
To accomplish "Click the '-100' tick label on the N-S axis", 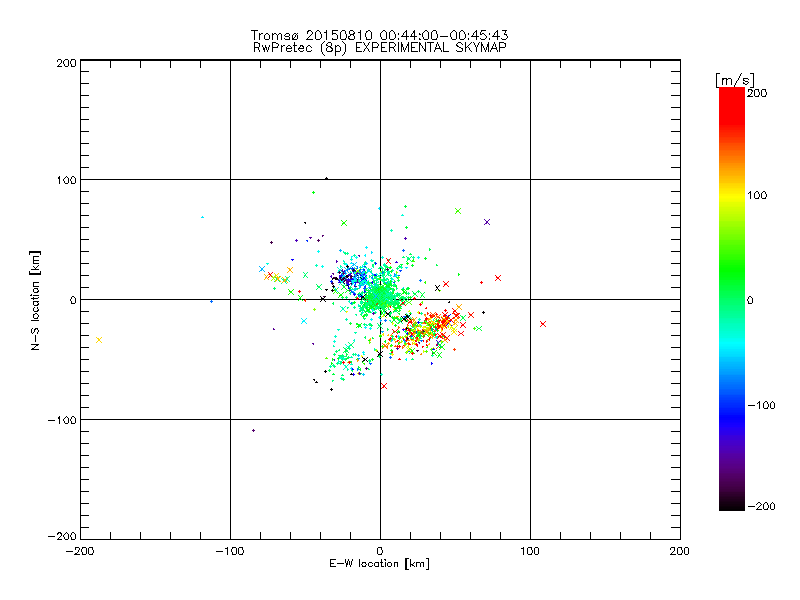I will [x=62, y=420].
